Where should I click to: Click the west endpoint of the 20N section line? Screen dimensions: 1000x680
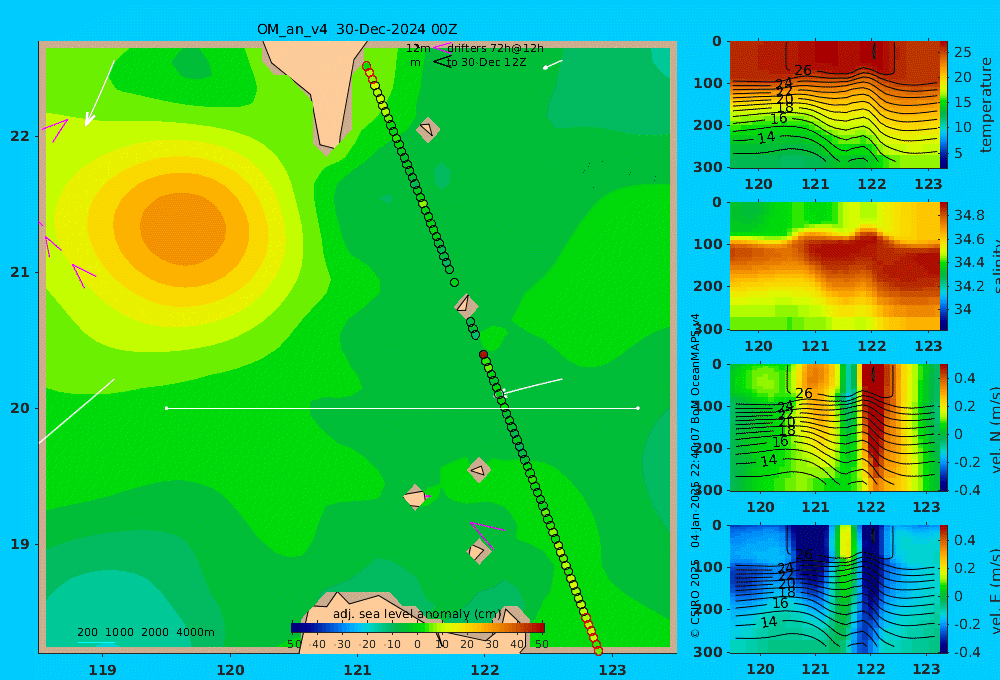coord(167,408)
